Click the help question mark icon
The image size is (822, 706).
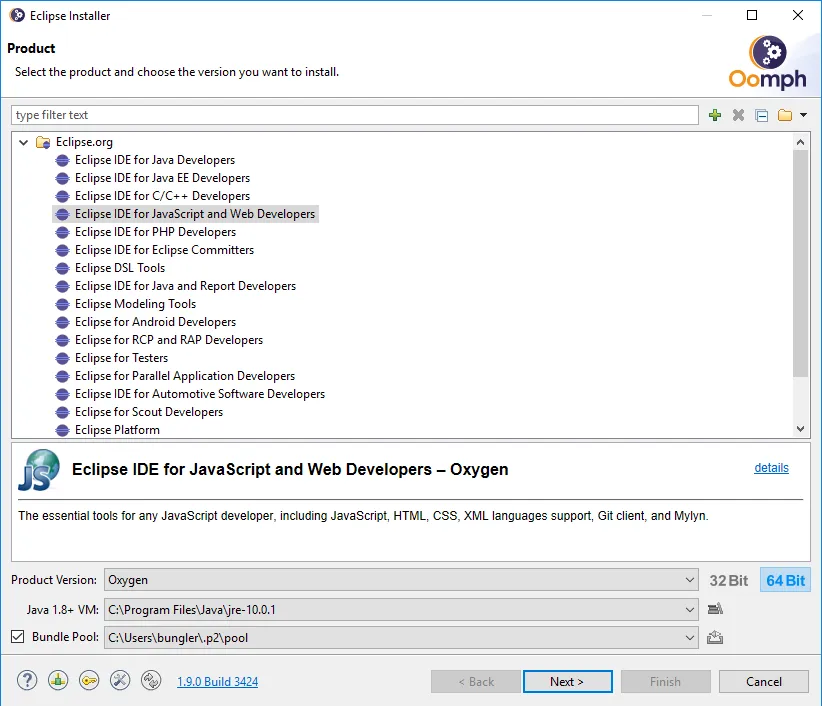pos(27,681)
